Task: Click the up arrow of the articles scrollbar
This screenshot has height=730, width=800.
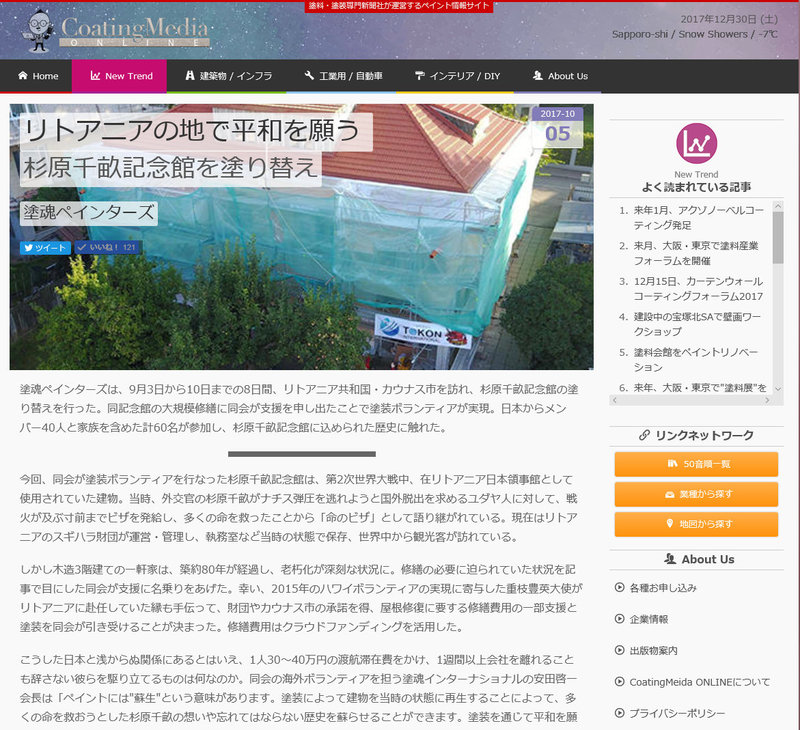Action: pyautogui.click(x=778, y=206)
